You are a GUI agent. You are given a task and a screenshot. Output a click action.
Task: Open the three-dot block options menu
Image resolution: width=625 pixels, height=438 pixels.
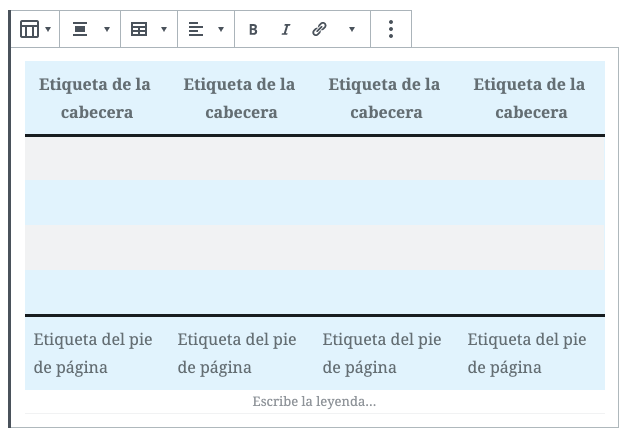coord(390,30)
